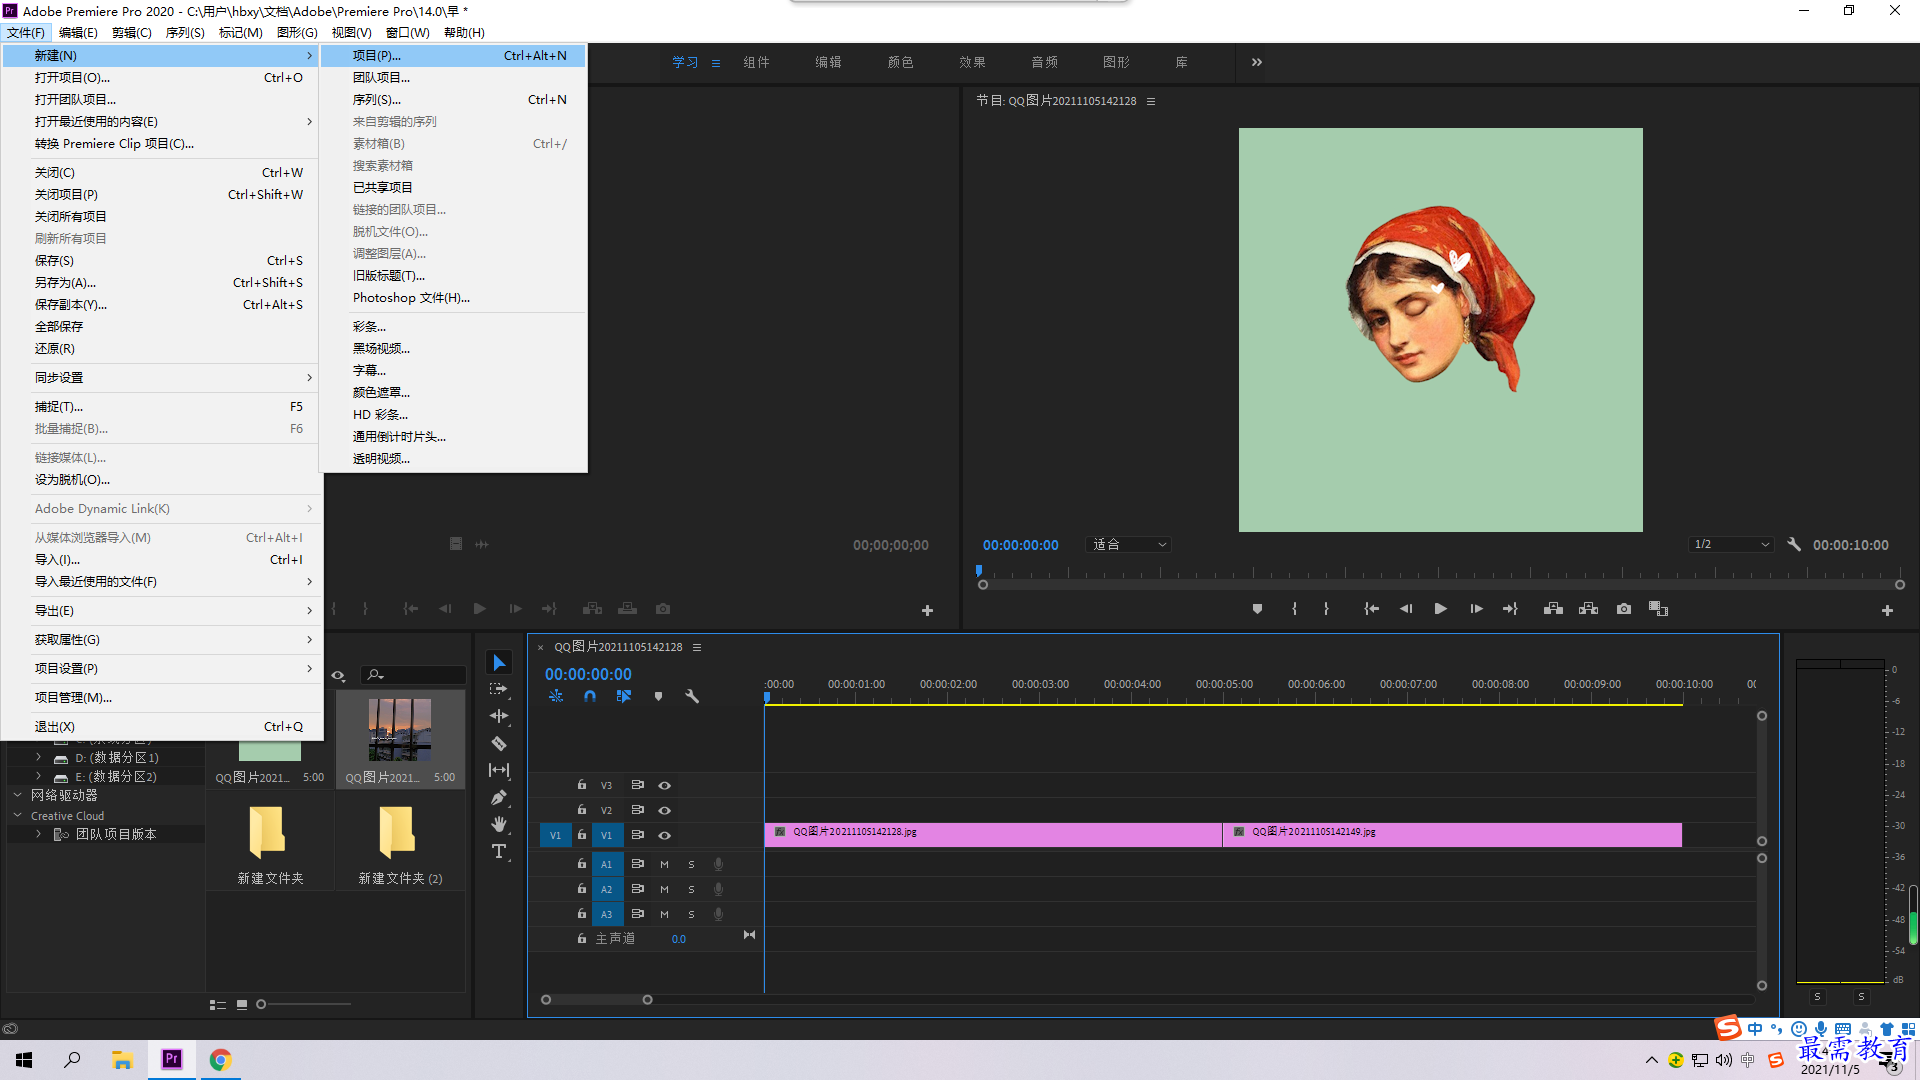Click the Program monitor playhead timecode

(1020, 545)
